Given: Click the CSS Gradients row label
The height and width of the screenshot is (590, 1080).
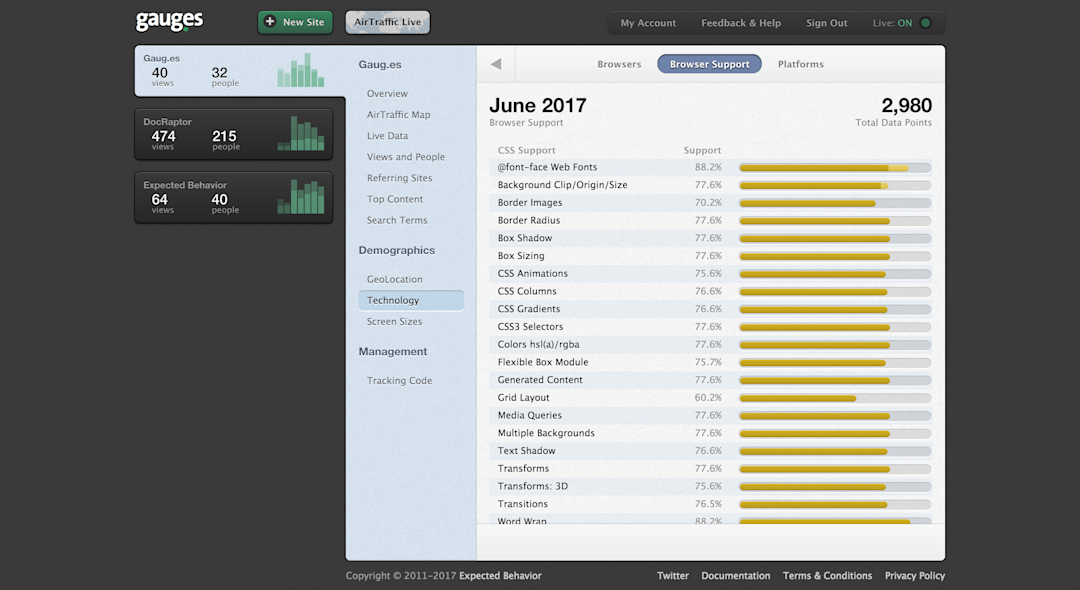Looking at the screenshot, I should tap(528, 309).
